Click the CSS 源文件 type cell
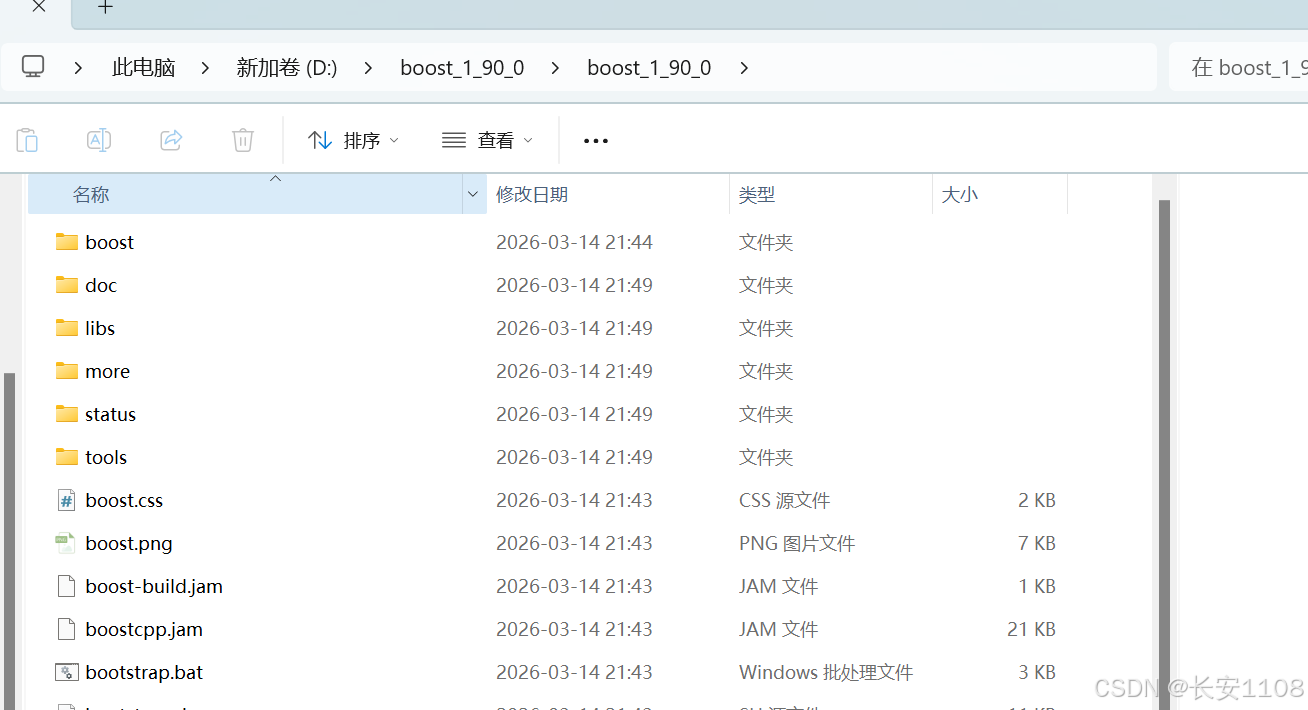Screen dimensions: 1308x710 [x=785, y=500]
